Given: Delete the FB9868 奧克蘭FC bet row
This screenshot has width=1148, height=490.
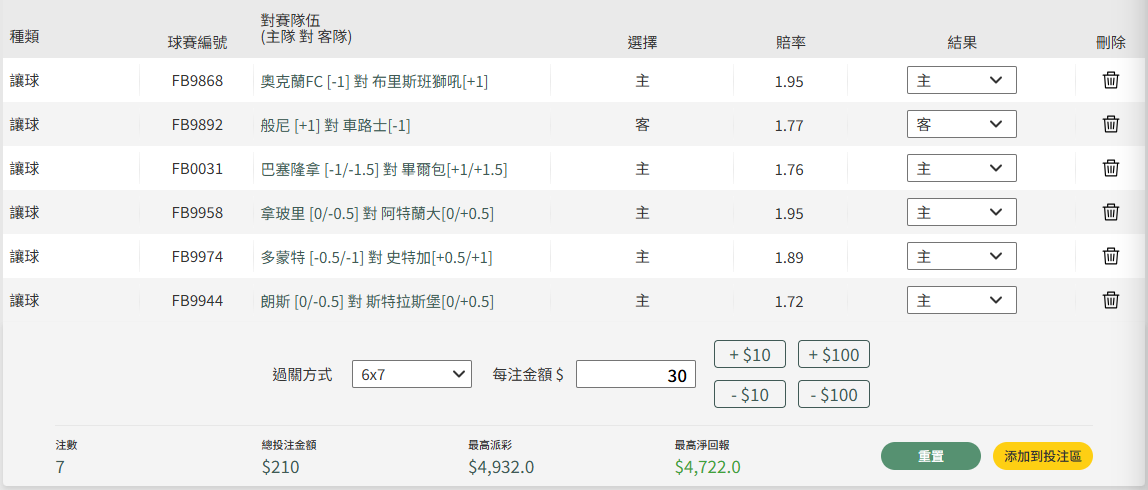Looking at the screenshot, I should click(x=1110, y=81).
